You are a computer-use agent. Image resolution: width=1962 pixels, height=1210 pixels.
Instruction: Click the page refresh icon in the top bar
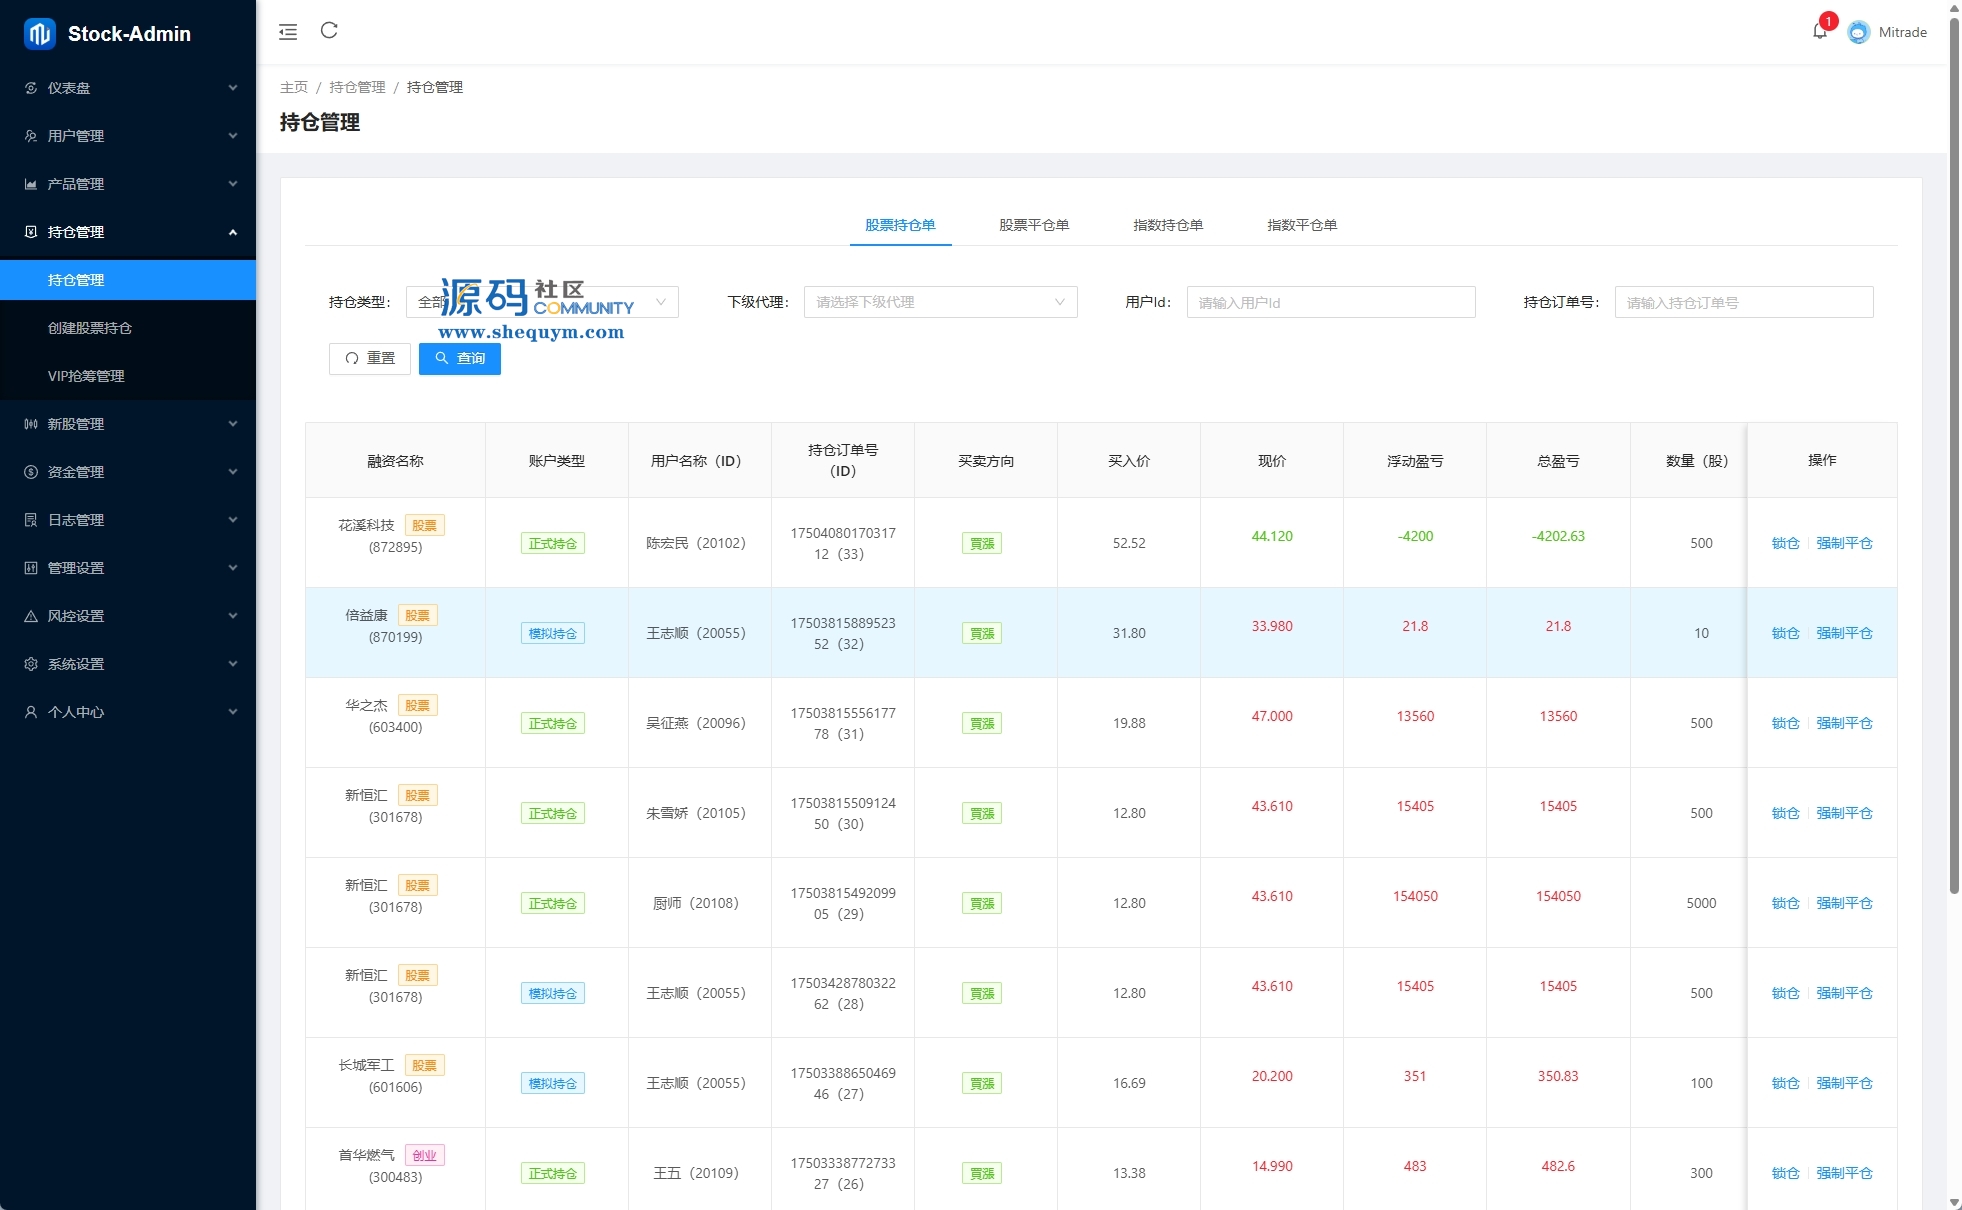329,31
